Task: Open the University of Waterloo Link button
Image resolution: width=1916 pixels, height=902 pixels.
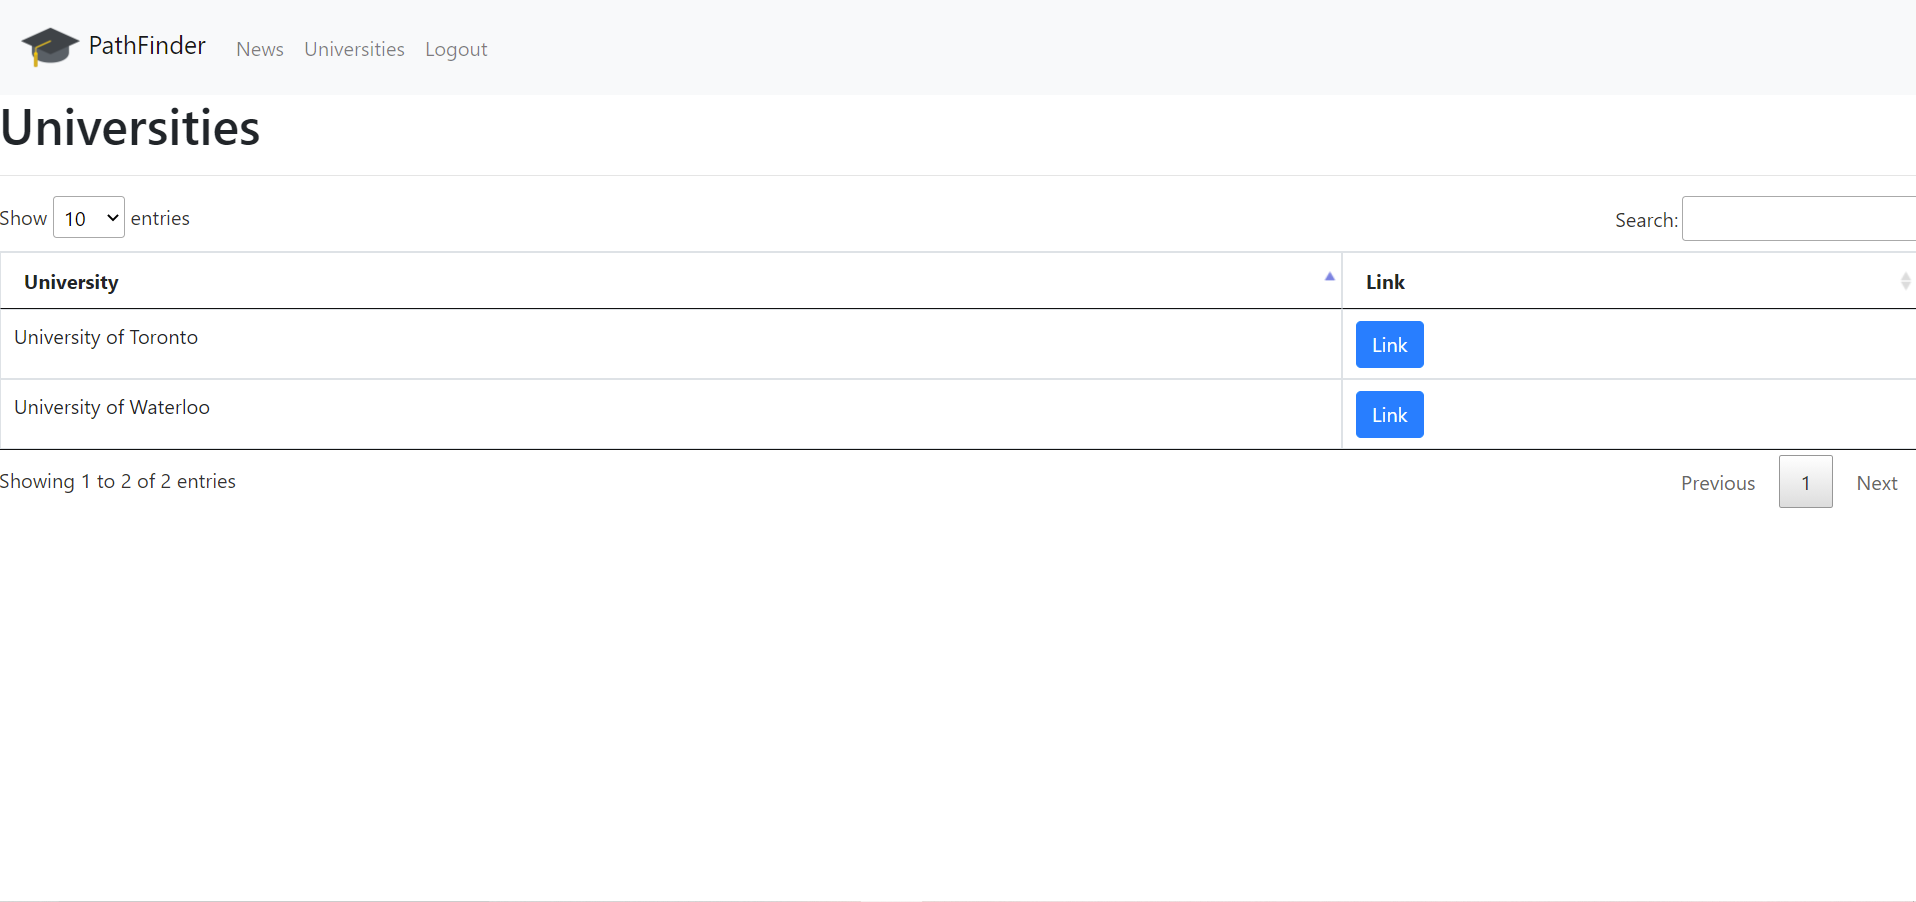Action: [x=1389, y=415]
